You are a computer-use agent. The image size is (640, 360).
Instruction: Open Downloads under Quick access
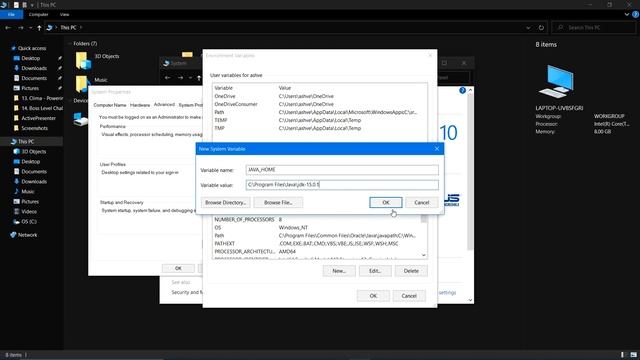pyautogui.click(x=34, y=68)
